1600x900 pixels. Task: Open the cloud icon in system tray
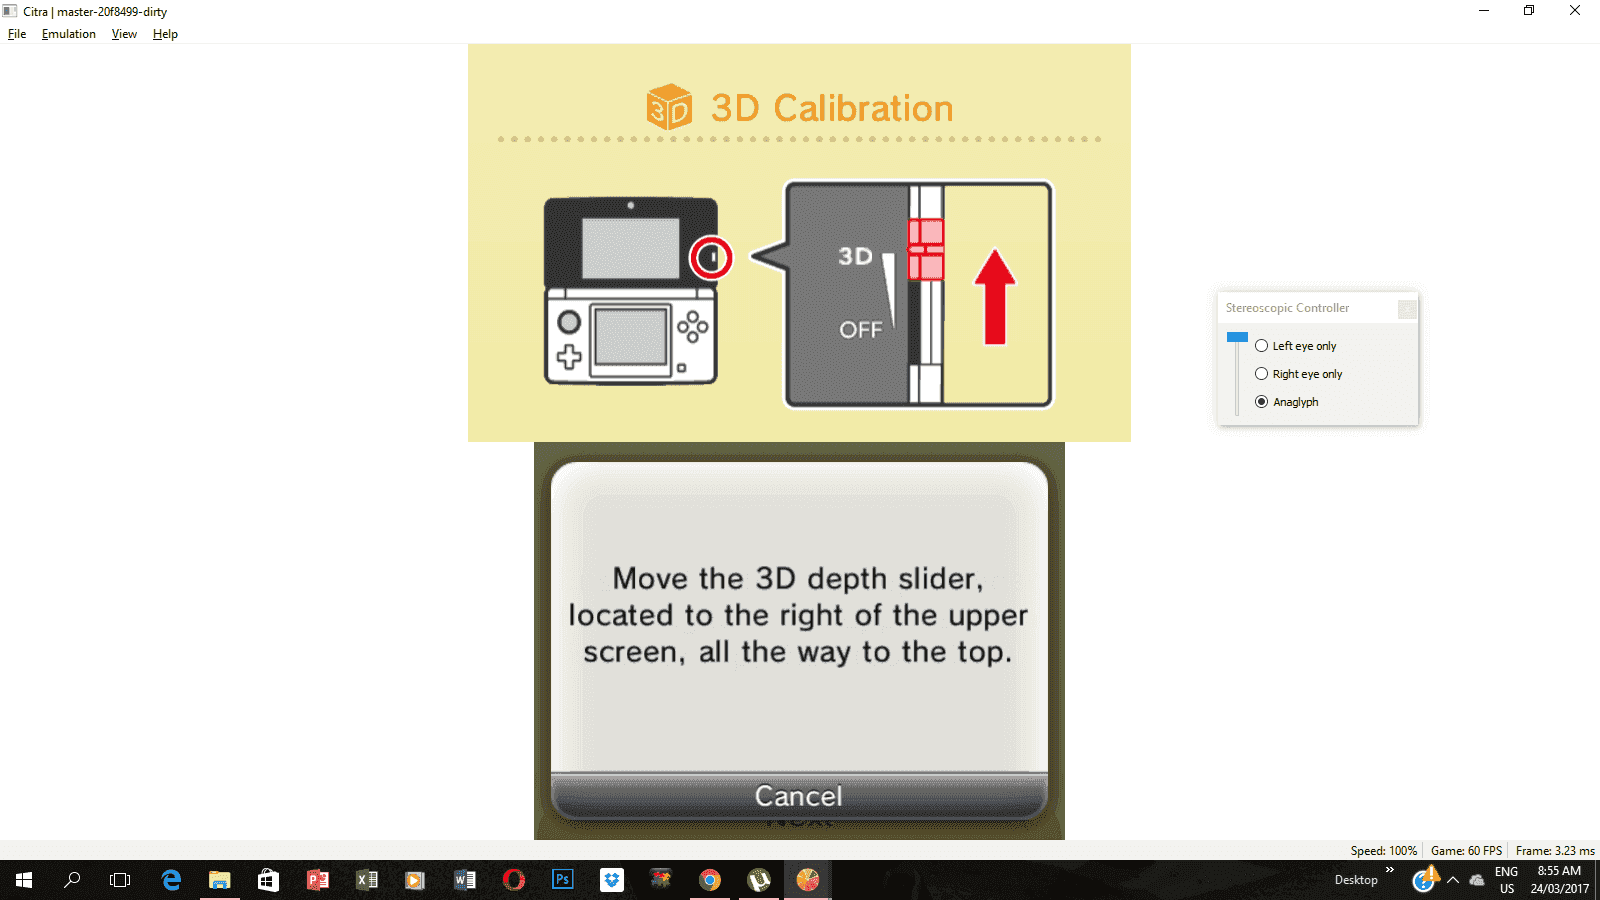click(1477, 880)
